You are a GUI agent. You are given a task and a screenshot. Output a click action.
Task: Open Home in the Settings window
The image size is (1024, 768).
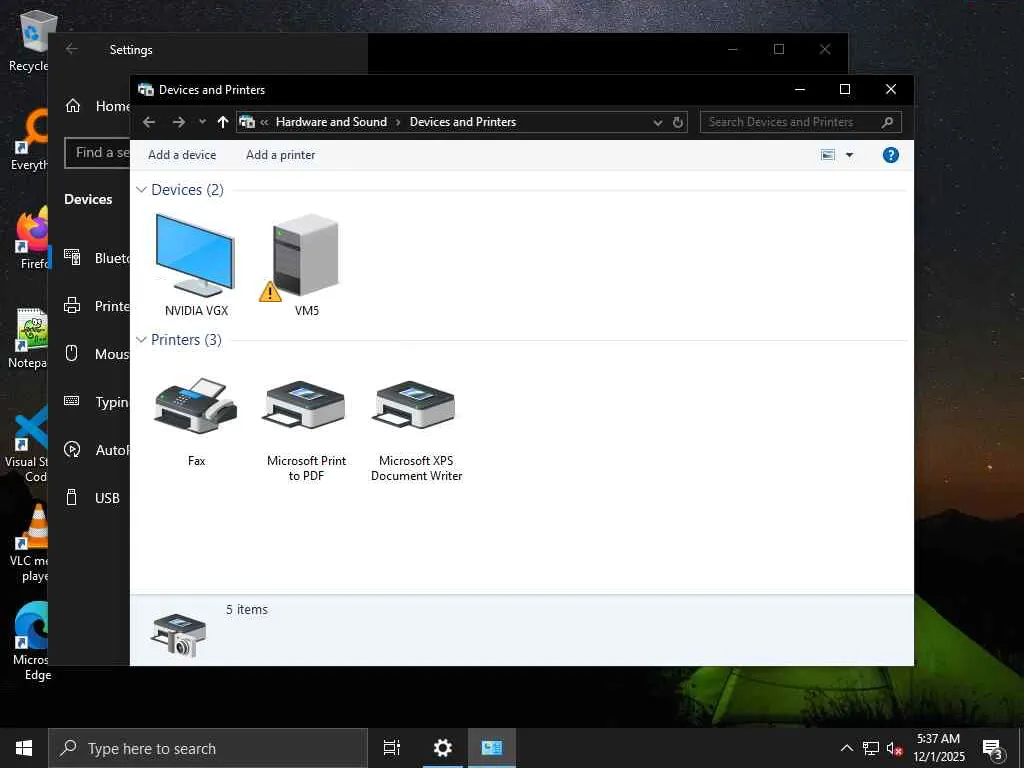[97, 106]
